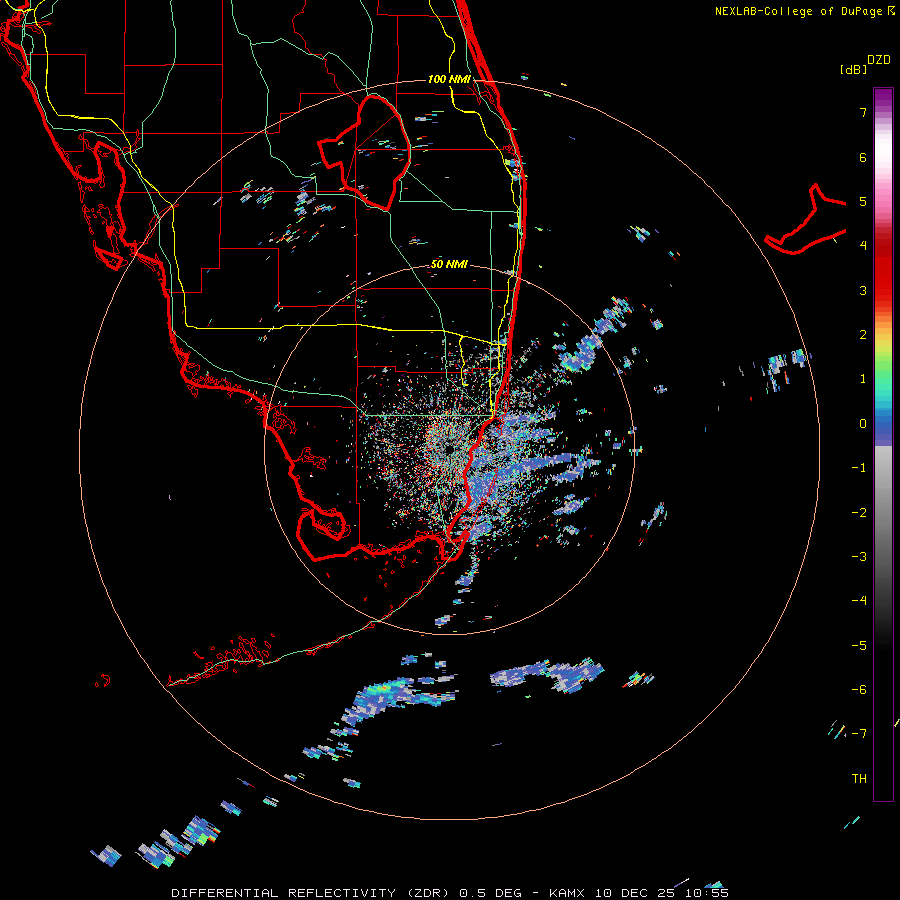Click the "-2" tick label on the scale
The height and width of the screenshot is (900, 900).
(x=859, y=512)
